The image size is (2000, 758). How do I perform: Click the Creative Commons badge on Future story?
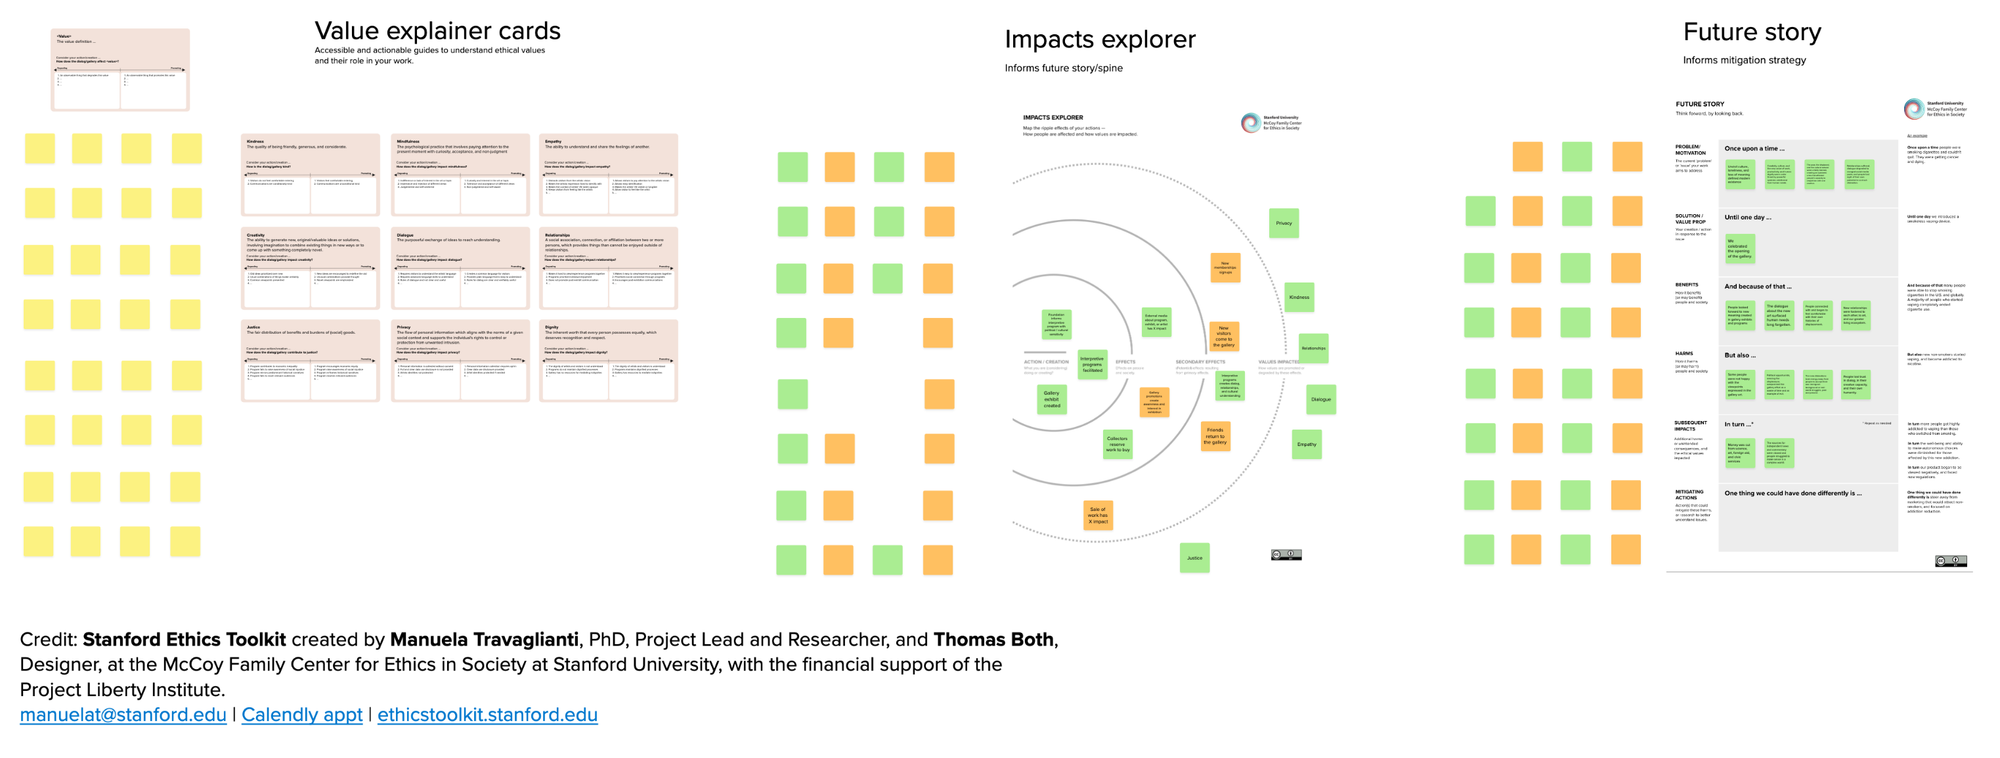(x=1951, y=561)
